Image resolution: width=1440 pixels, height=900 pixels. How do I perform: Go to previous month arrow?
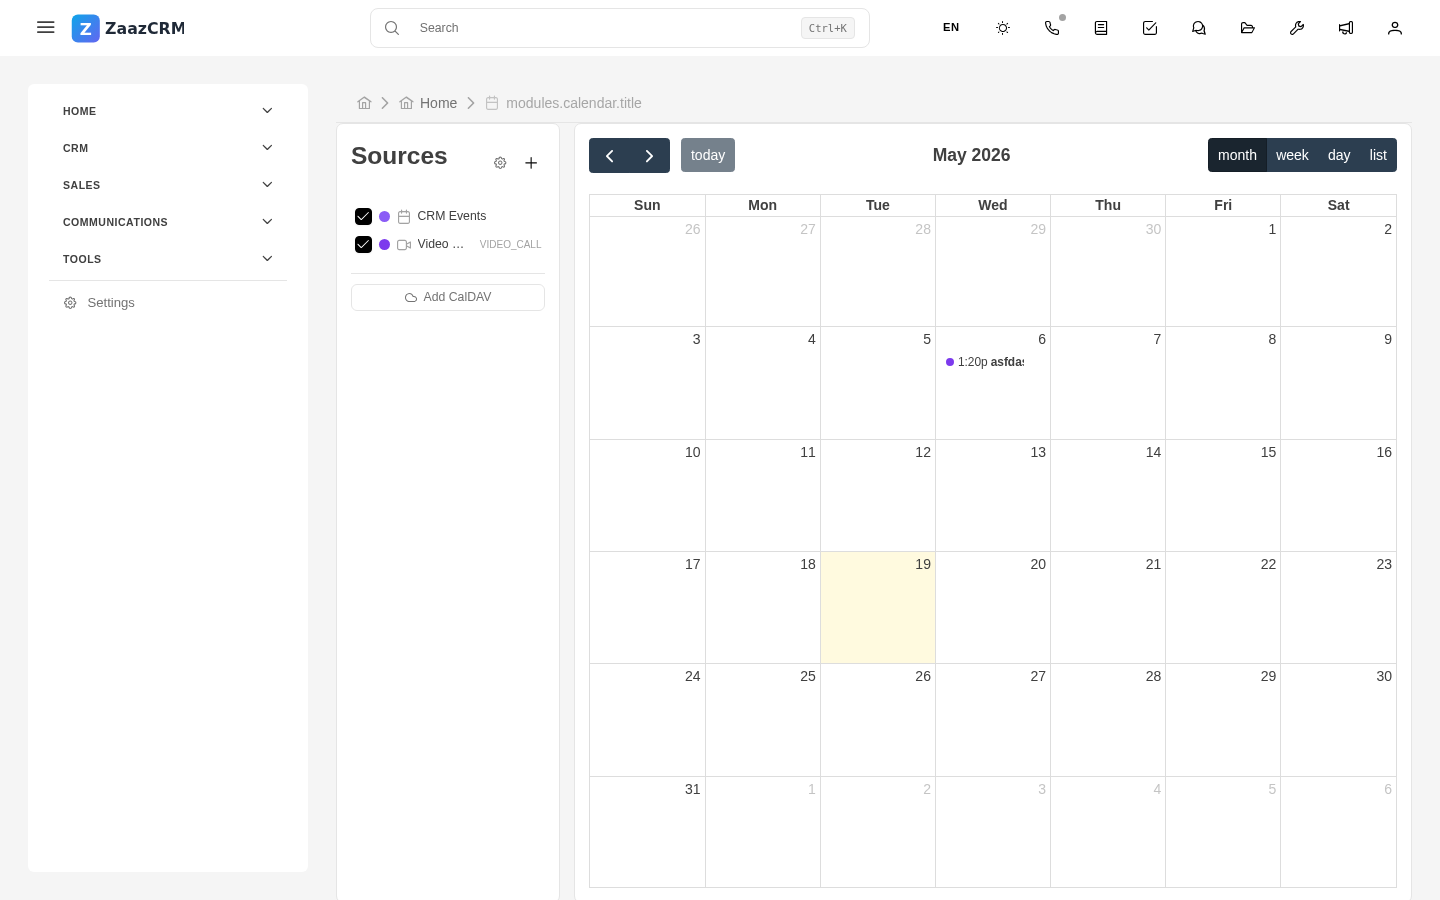coord(609,155)
